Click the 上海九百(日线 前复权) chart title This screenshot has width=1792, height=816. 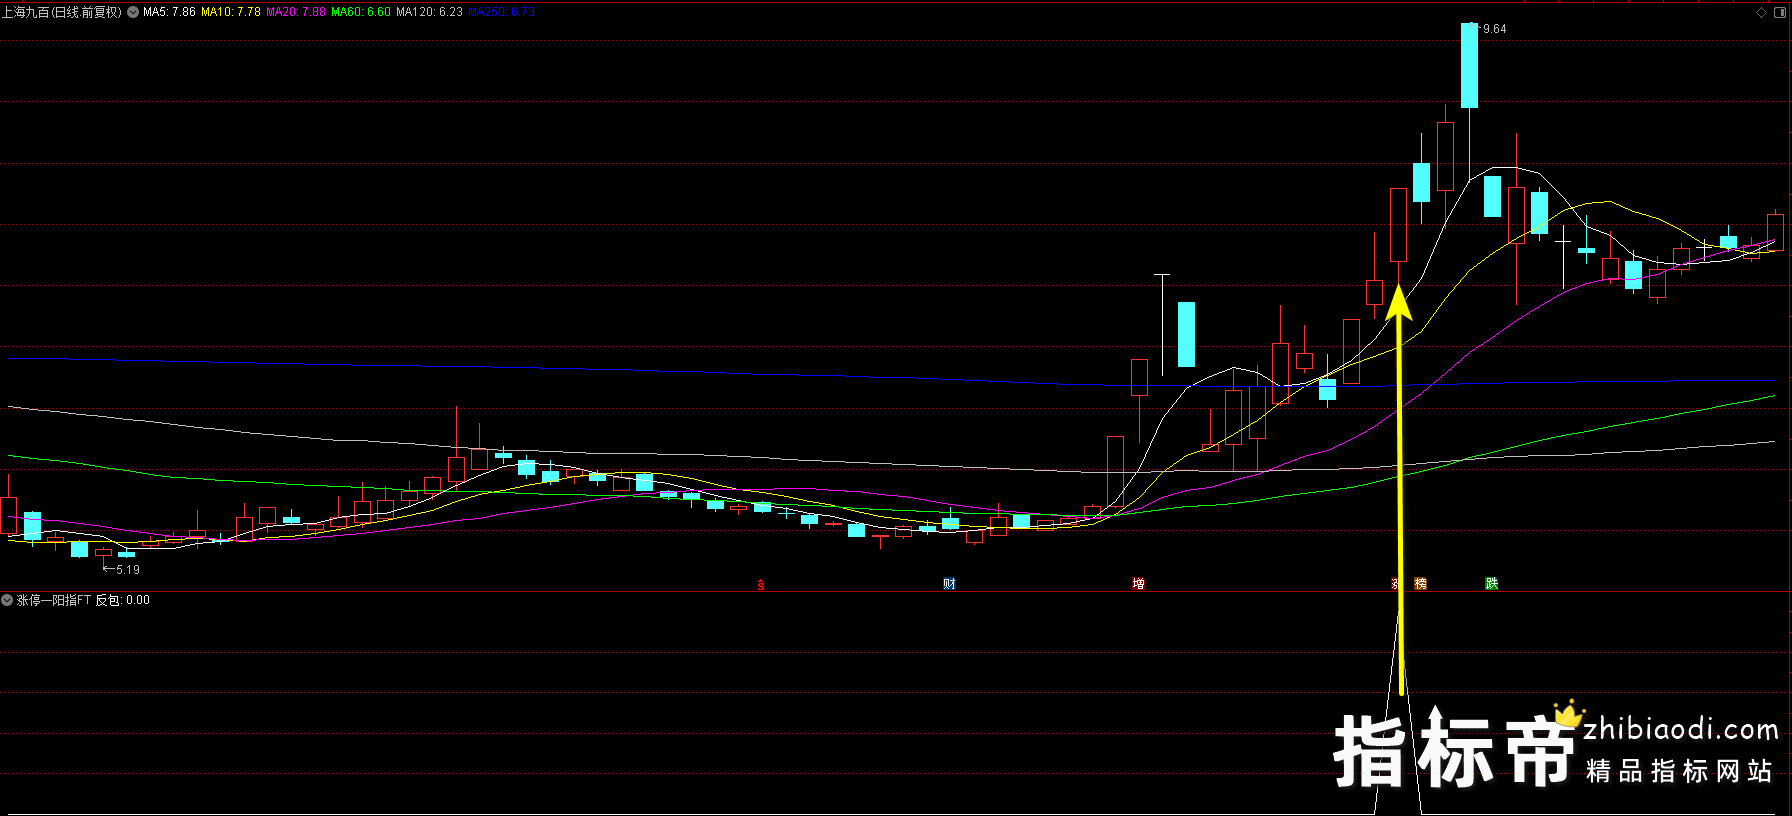click(x=62, y=12)
